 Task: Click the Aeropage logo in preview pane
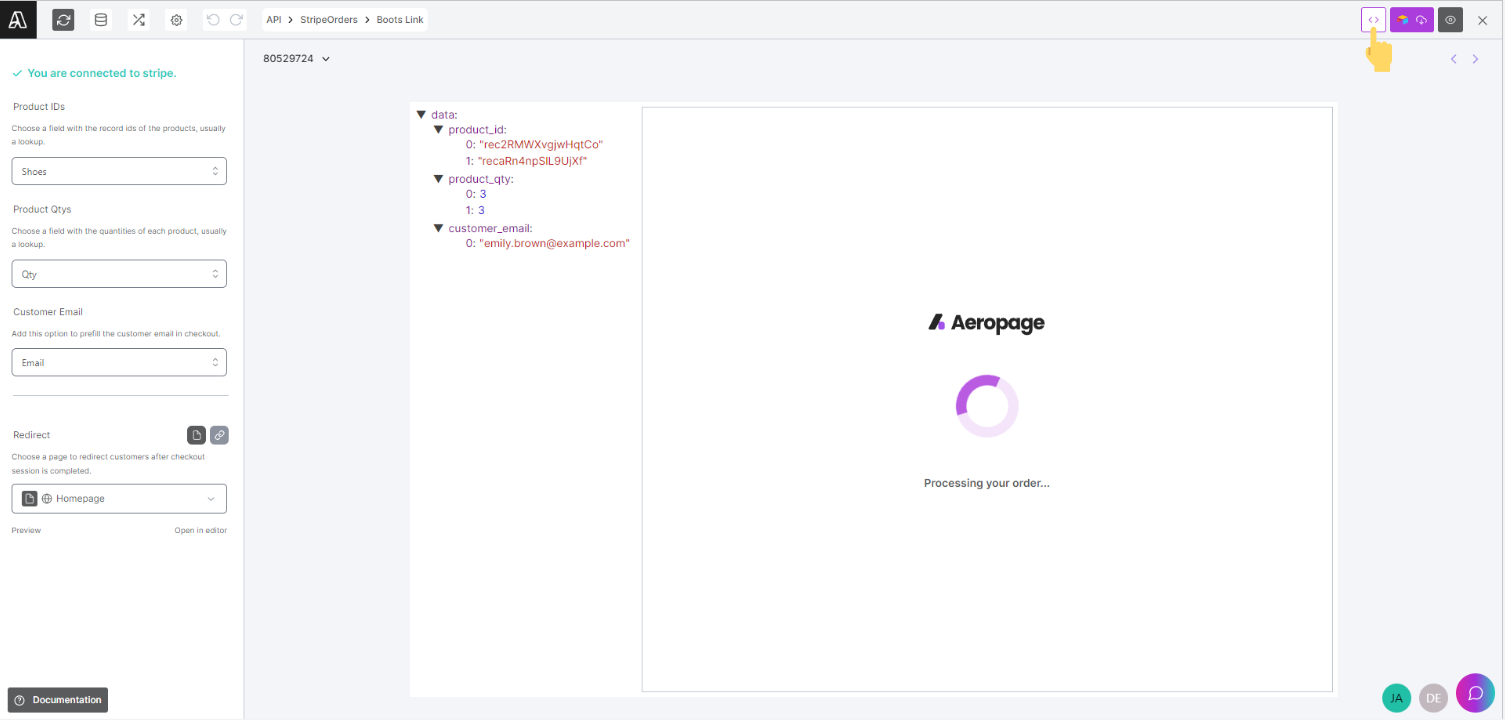(x=987, y=322)
